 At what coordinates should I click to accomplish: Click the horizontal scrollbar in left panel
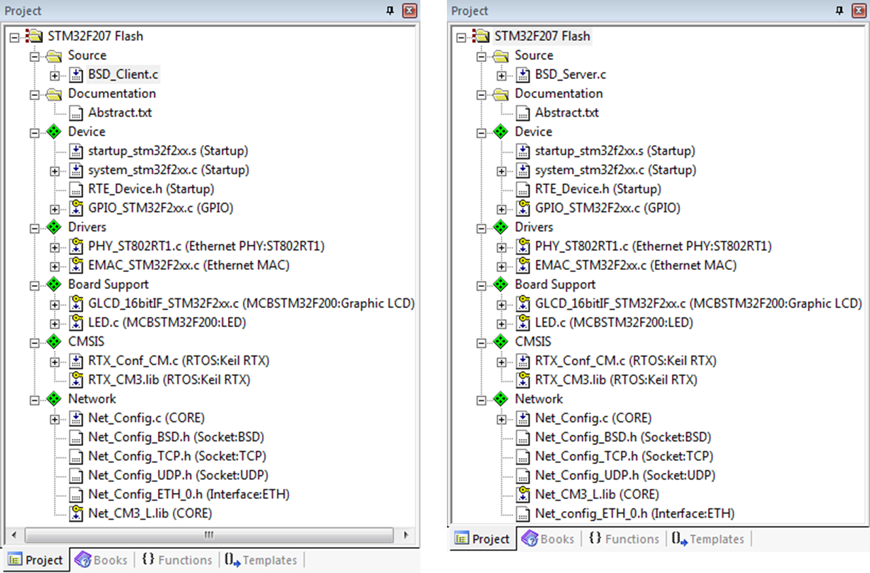[x=200, y=535]
